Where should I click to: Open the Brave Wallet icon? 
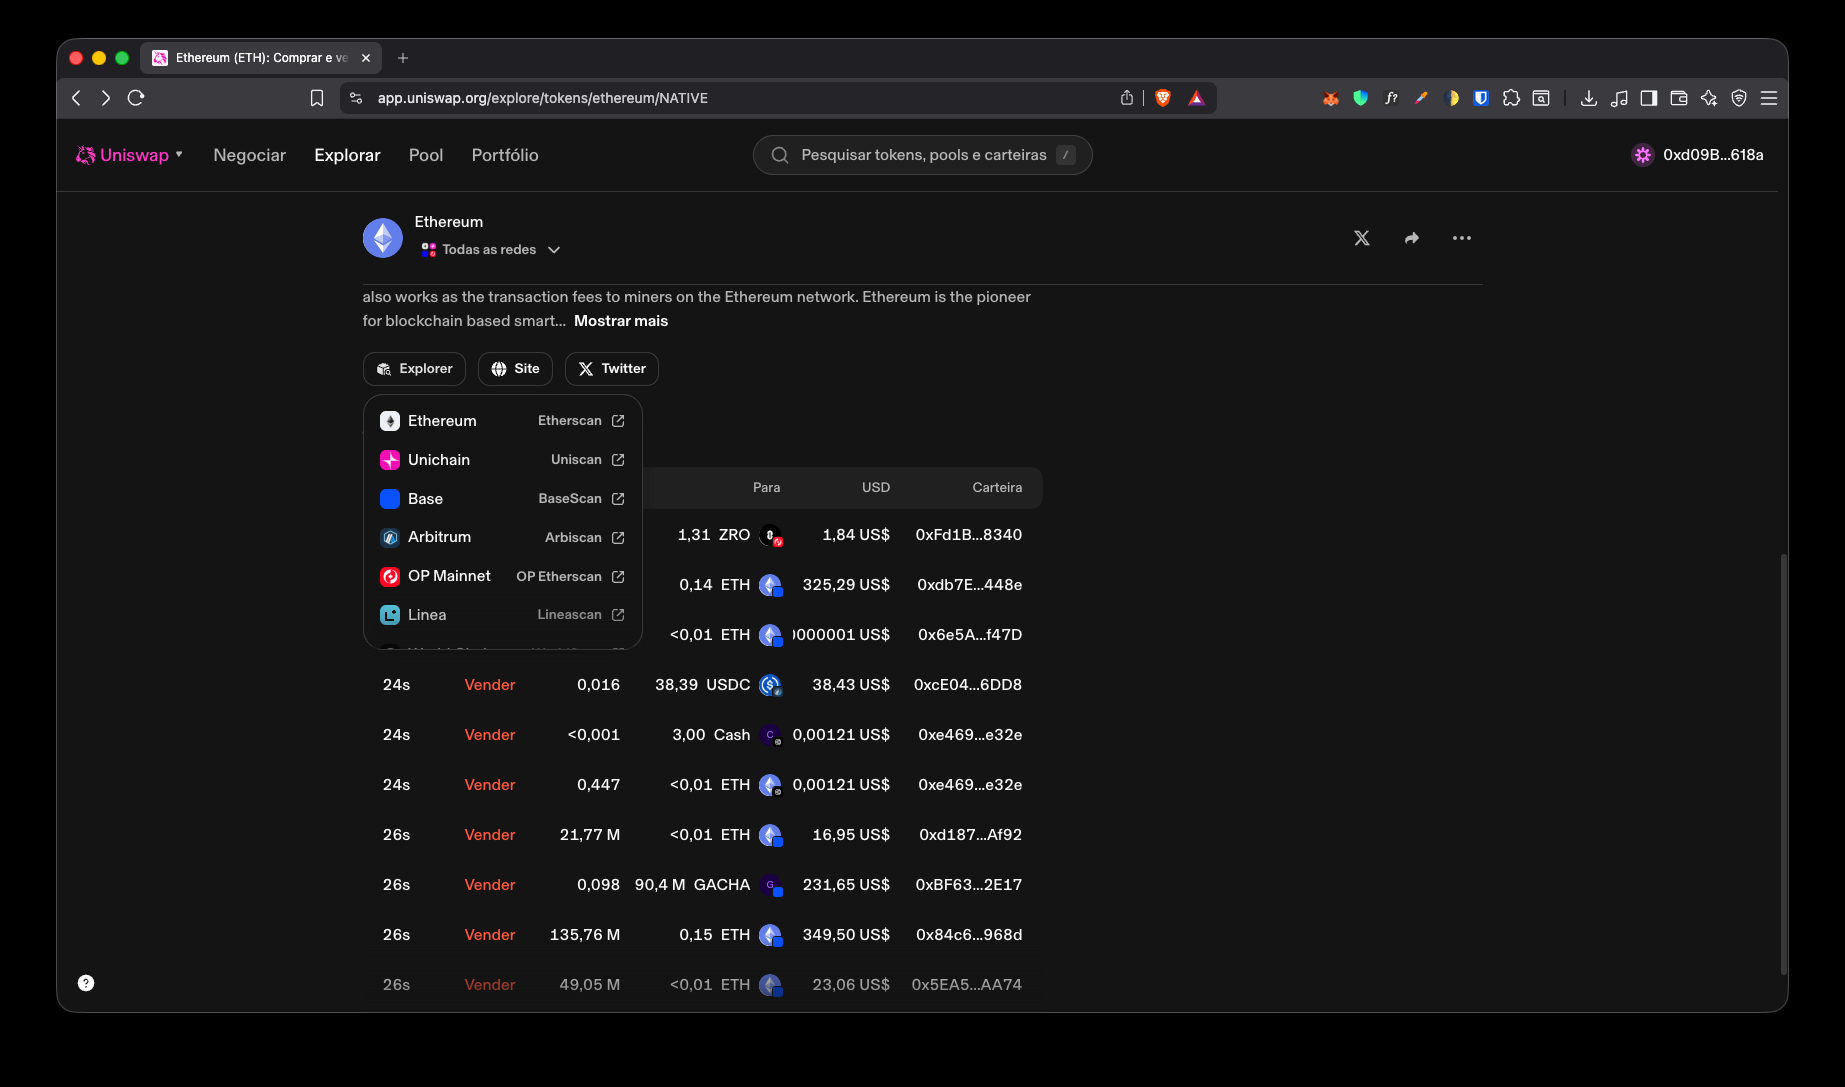pyautogui.click(x=1679, y=98)
